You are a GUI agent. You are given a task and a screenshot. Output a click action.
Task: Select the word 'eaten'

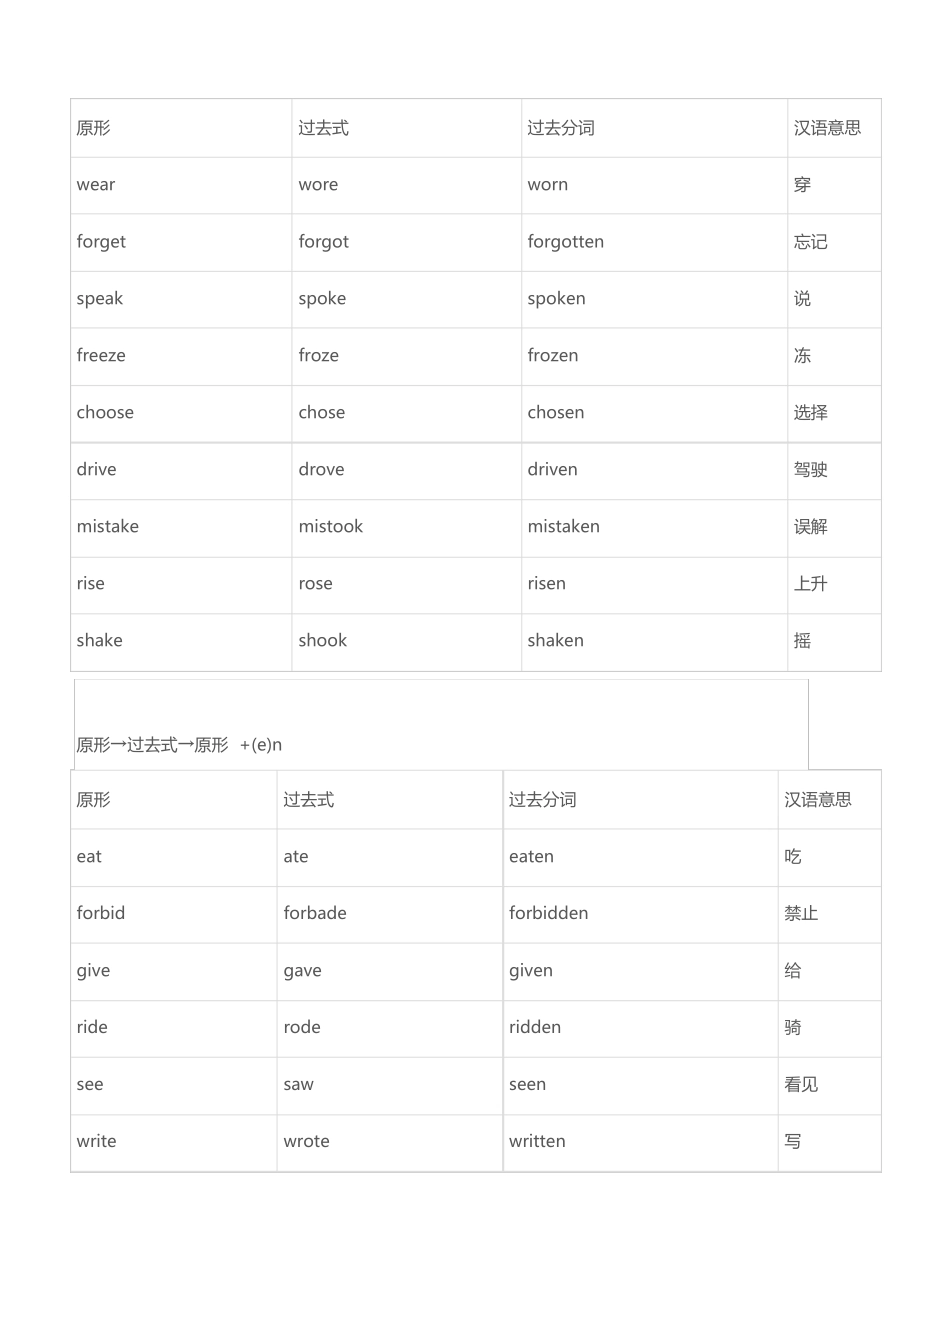tap(531, 857)
